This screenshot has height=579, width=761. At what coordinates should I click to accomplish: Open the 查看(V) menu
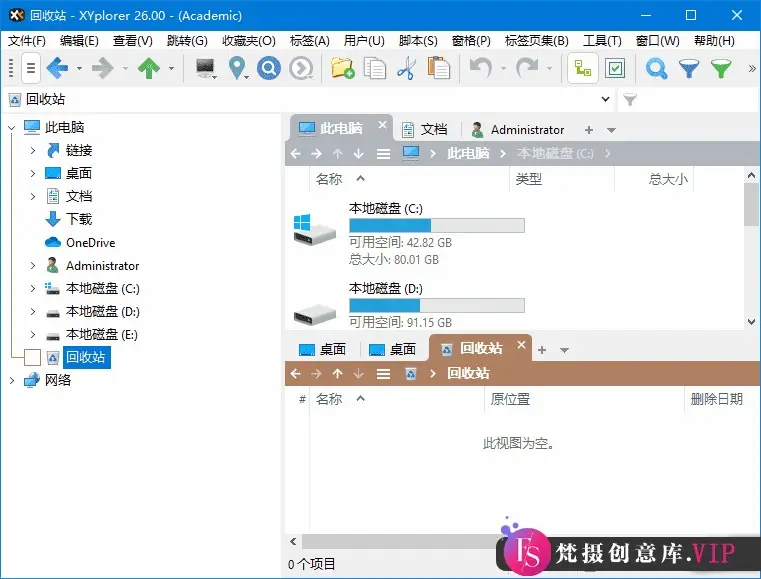pos(132,41)
